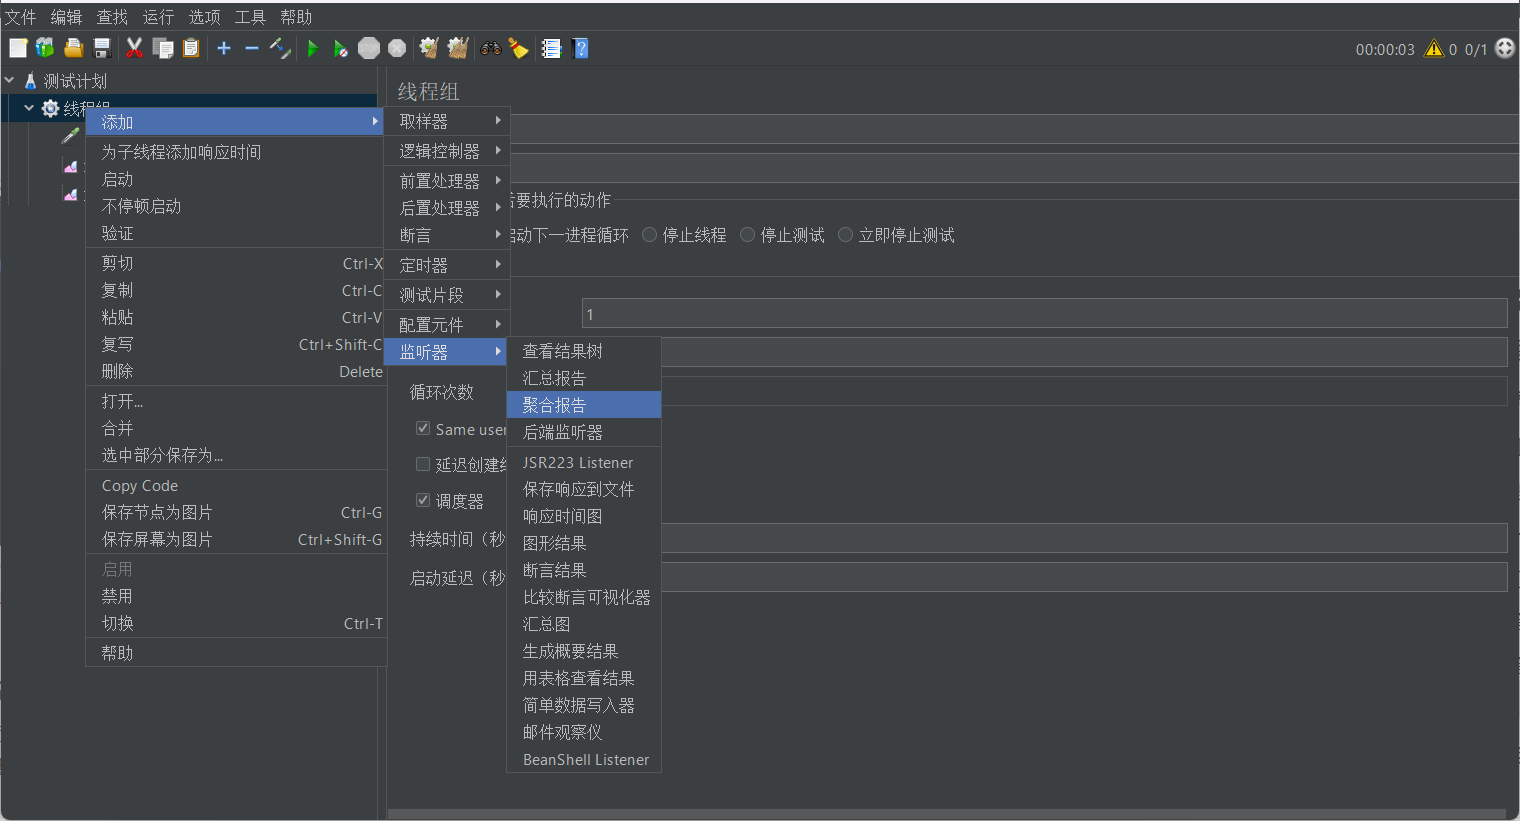Open Search with the binoculars icon
Image resolution: width=1520 pixels, height=821 pixels.
pyautogui.click(x=490, y=48)
